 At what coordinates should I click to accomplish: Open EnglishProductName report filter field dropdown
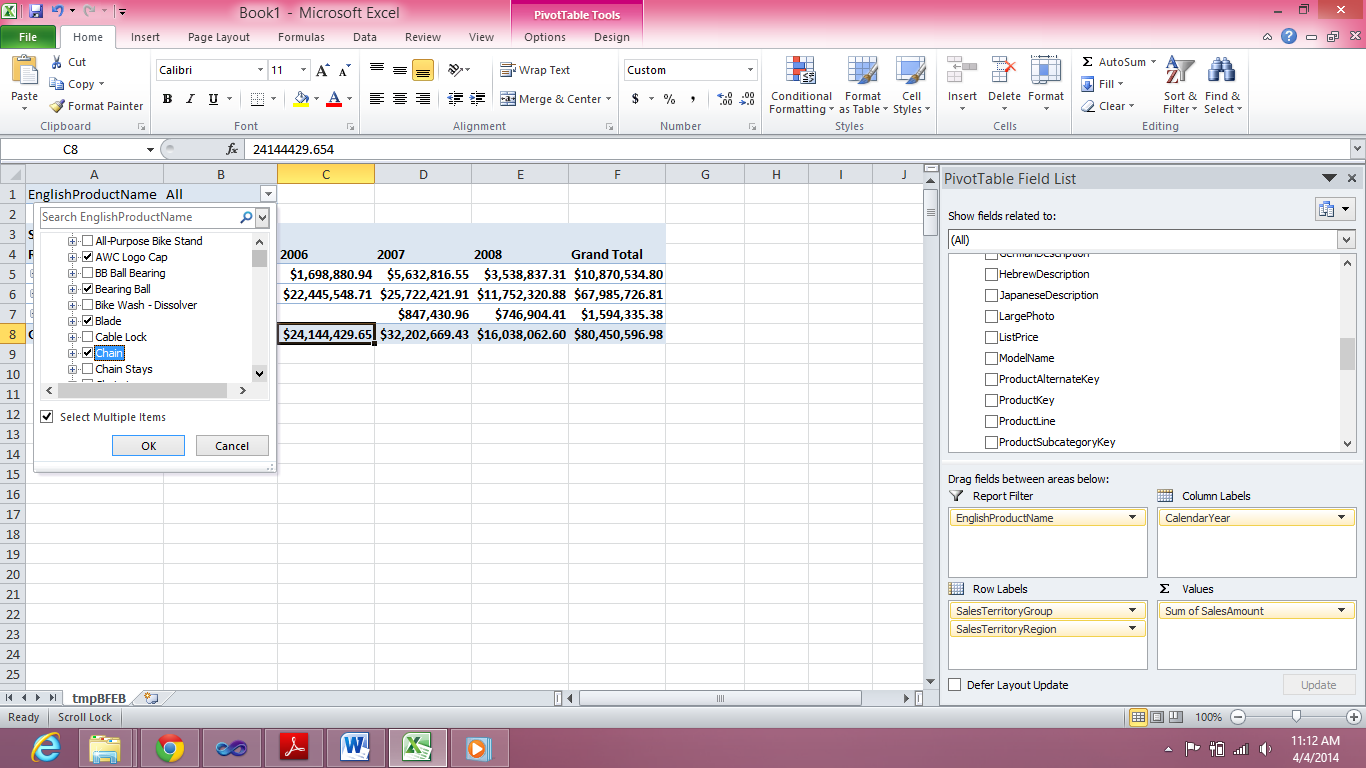point(1133,518)
